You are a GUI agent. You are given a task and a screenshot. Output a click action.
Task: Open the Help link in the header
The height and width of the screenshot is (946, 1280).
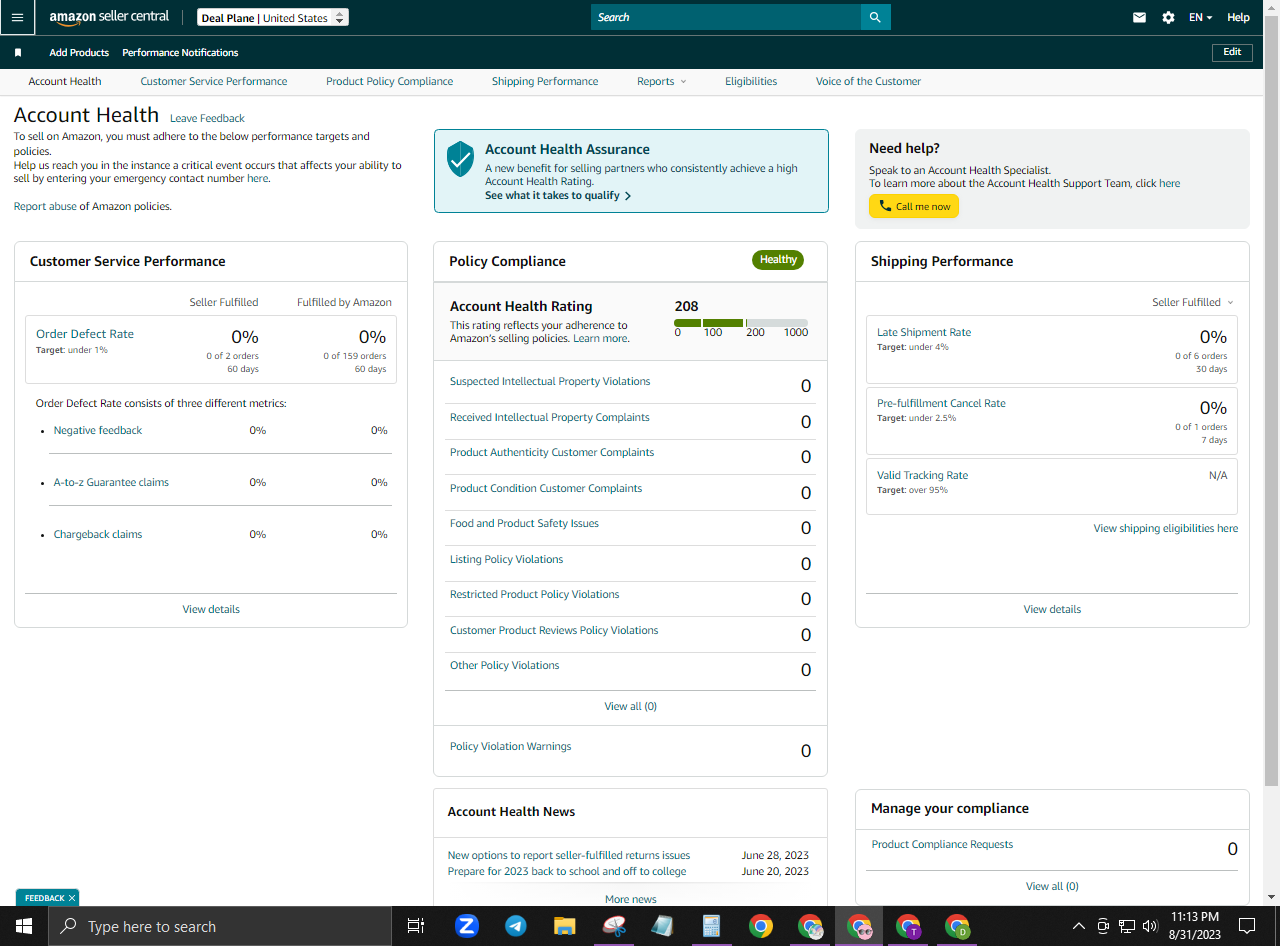1238,17
